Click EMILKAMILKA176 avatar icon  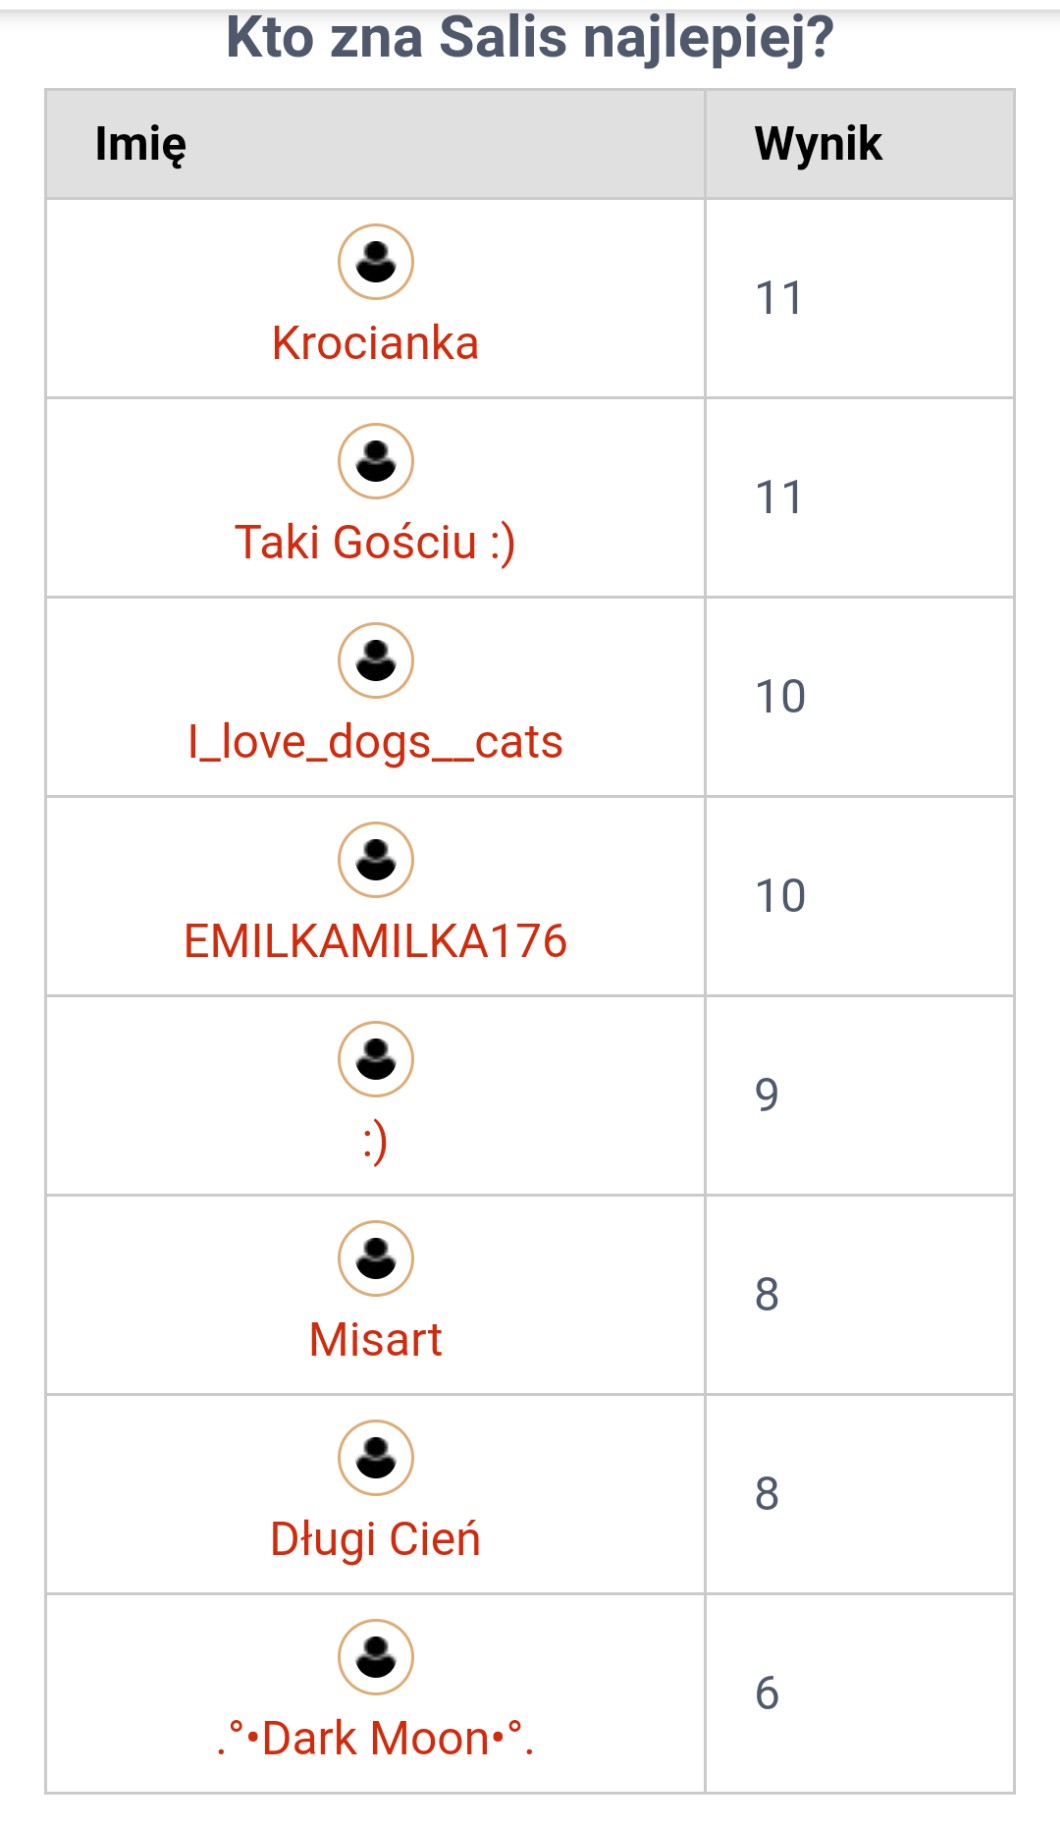[375, 860]
